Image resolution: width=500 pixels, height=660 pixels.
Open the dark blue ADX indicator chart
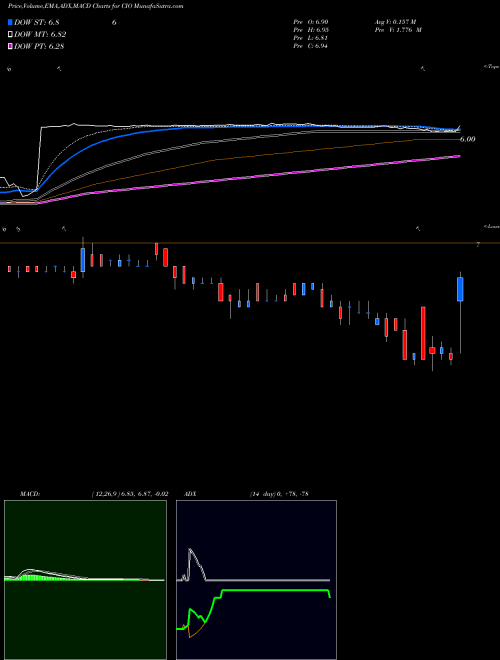tap(256, 580)
